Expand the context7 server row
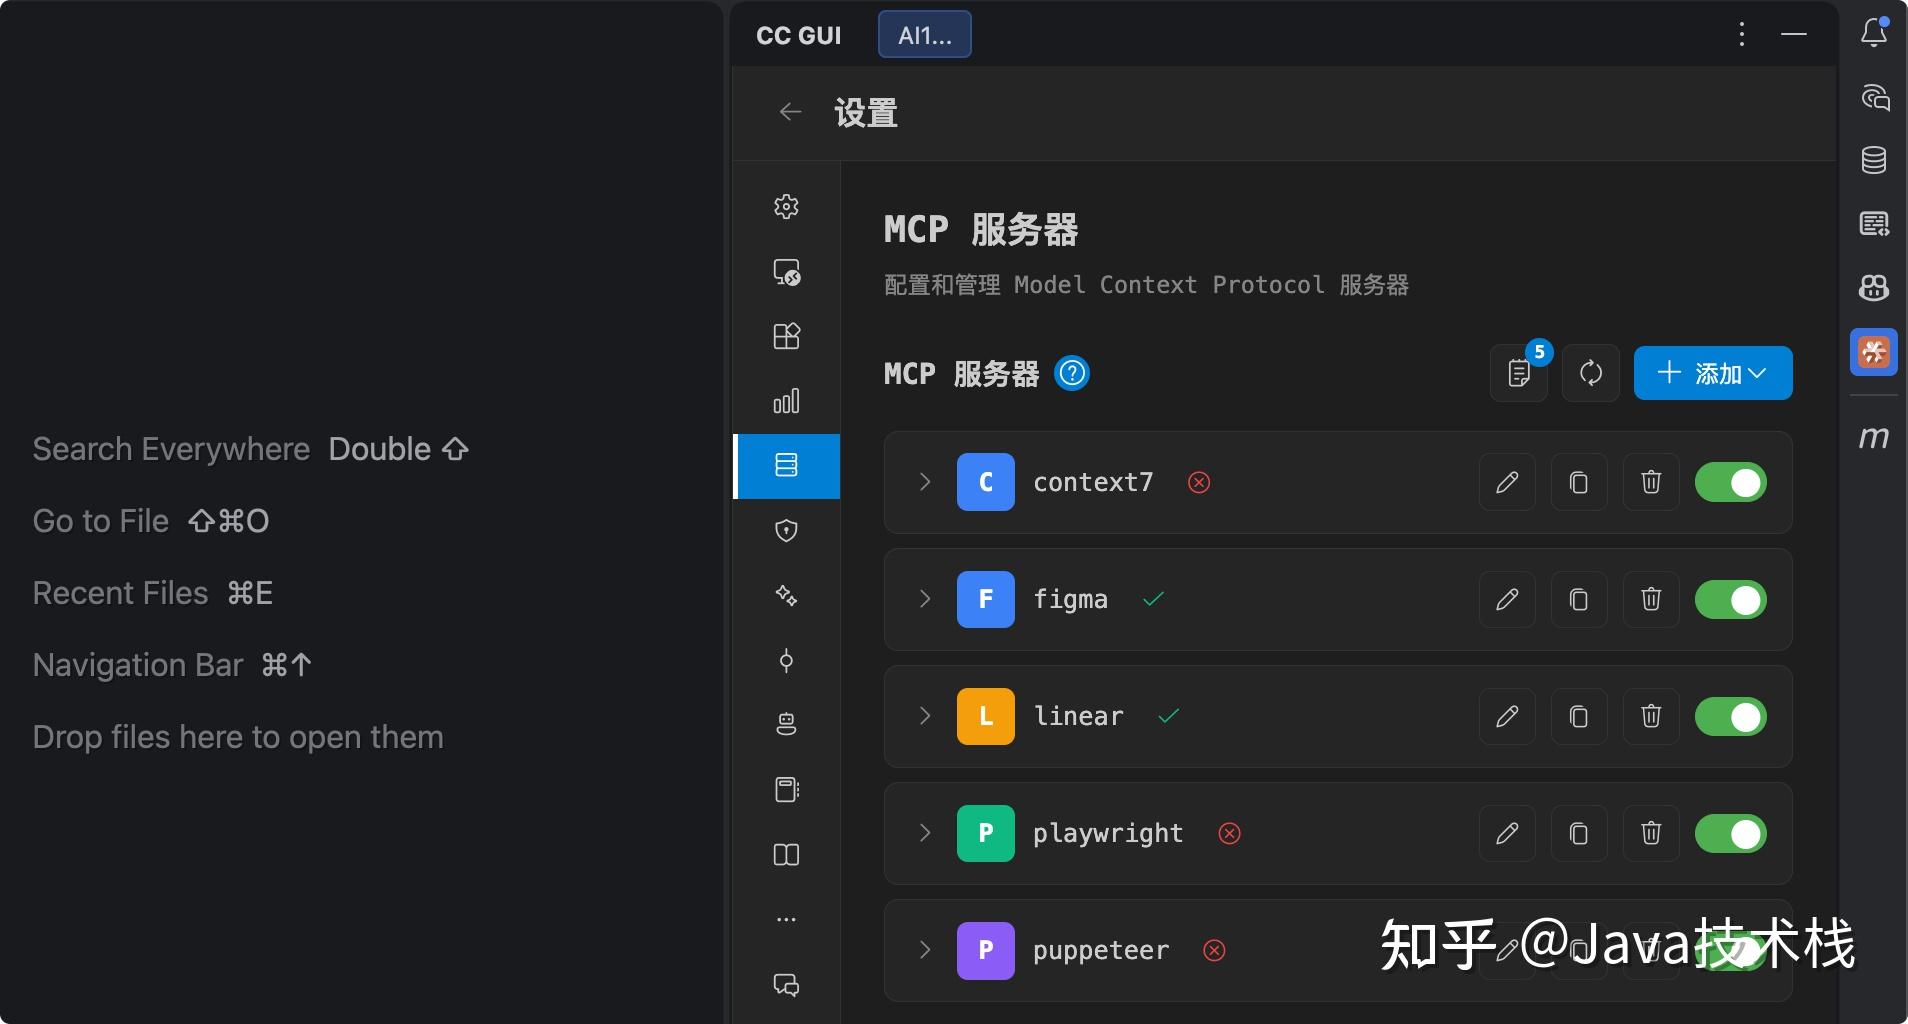Image resolution: width=1908 pixels, height=1024 pixels. click(x=925, y=482)
